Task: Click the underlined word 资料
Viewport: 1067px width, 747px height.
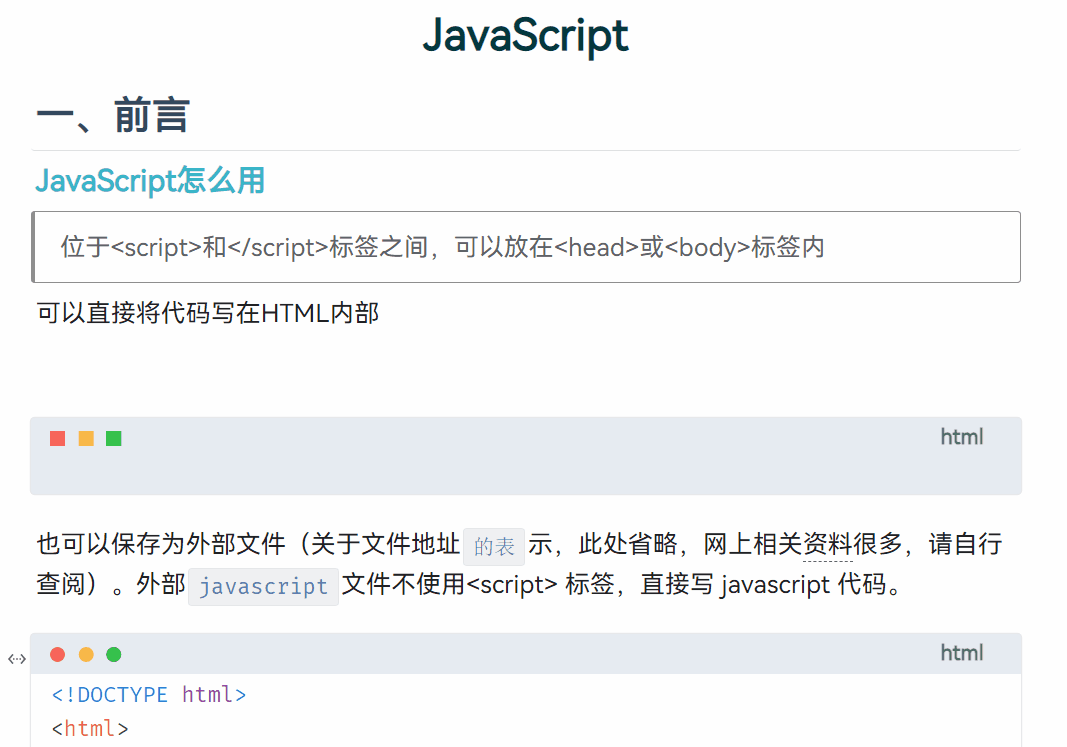Action: (827, 544)
